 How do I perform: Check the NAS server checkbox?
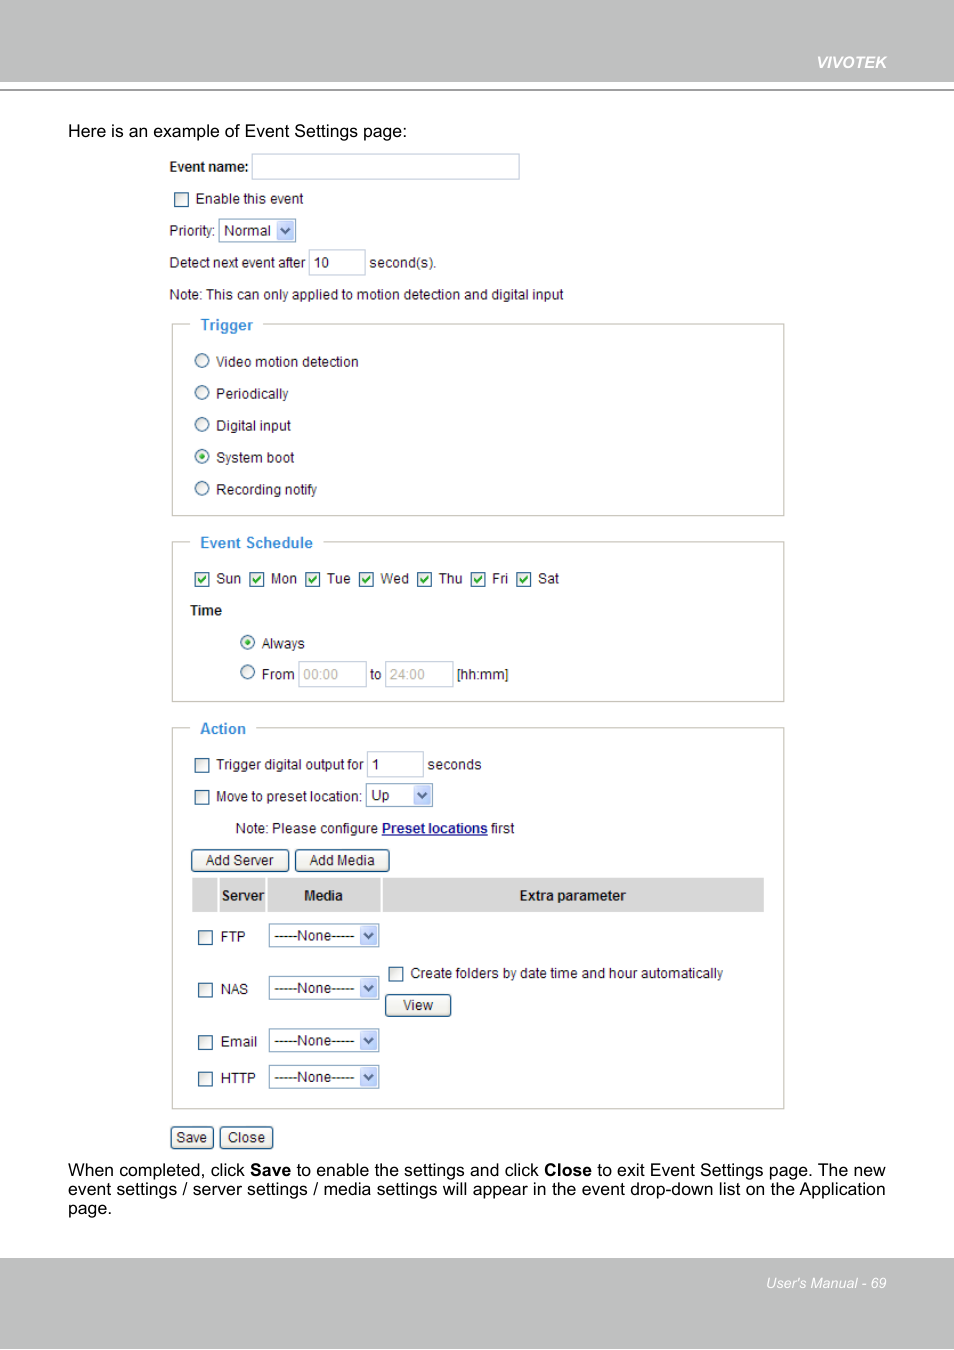coord(205,990)
